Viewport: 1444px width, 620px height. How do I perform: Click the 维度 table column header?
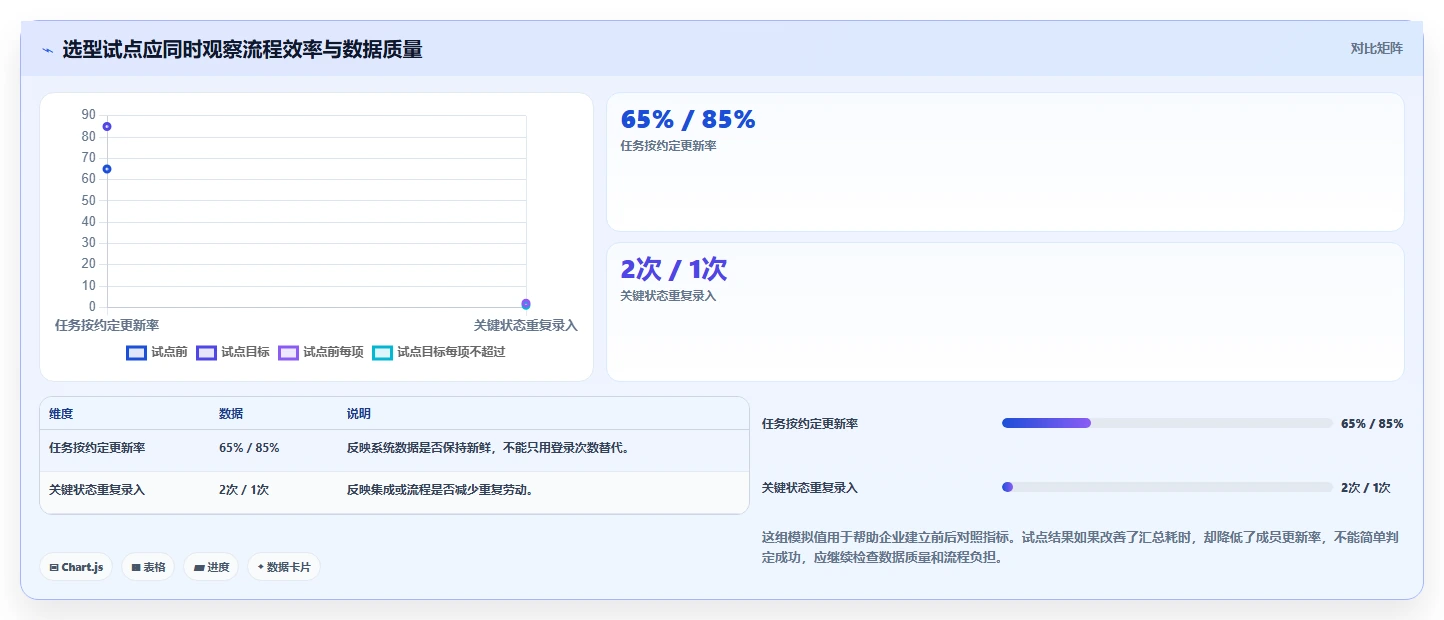tap(61, 414)
